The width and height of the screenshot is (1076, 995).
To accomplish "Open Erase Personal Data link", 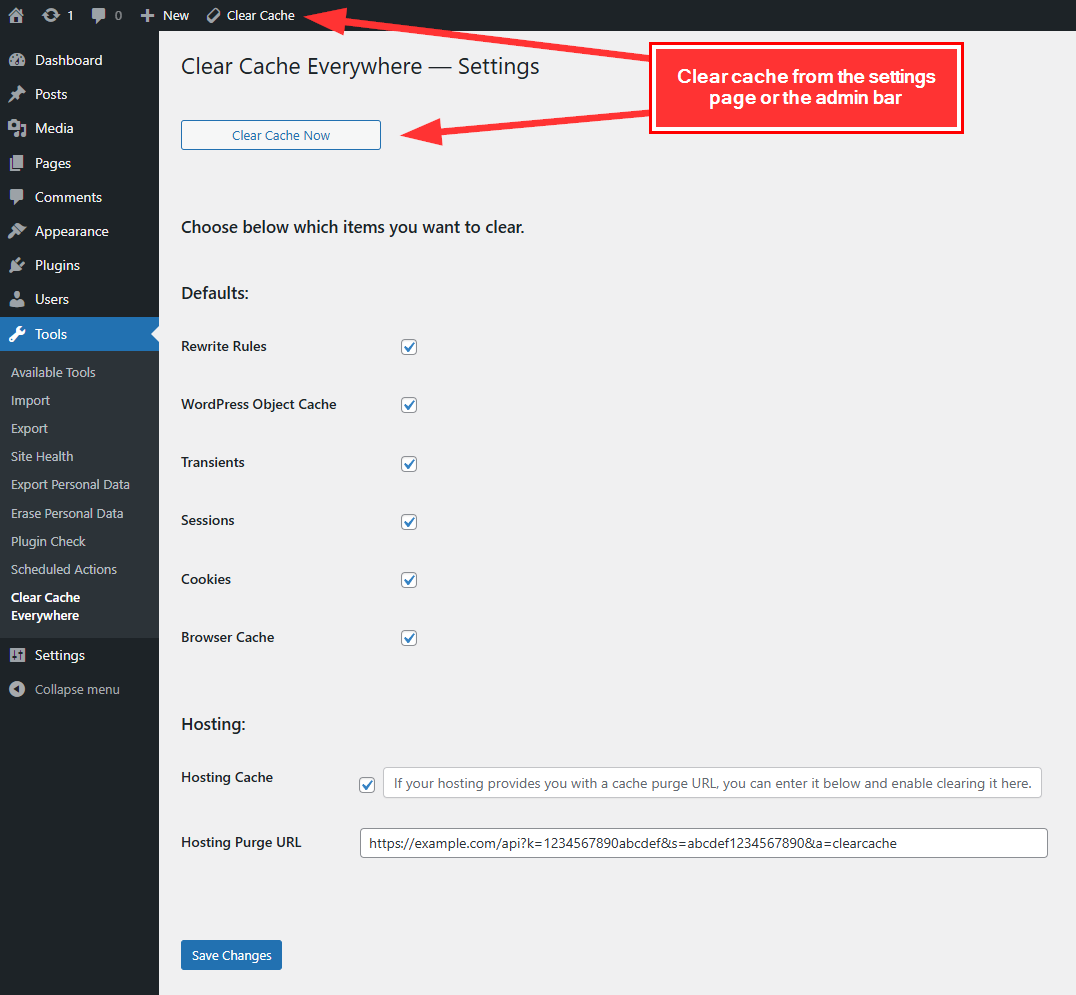I will (67, 513).
